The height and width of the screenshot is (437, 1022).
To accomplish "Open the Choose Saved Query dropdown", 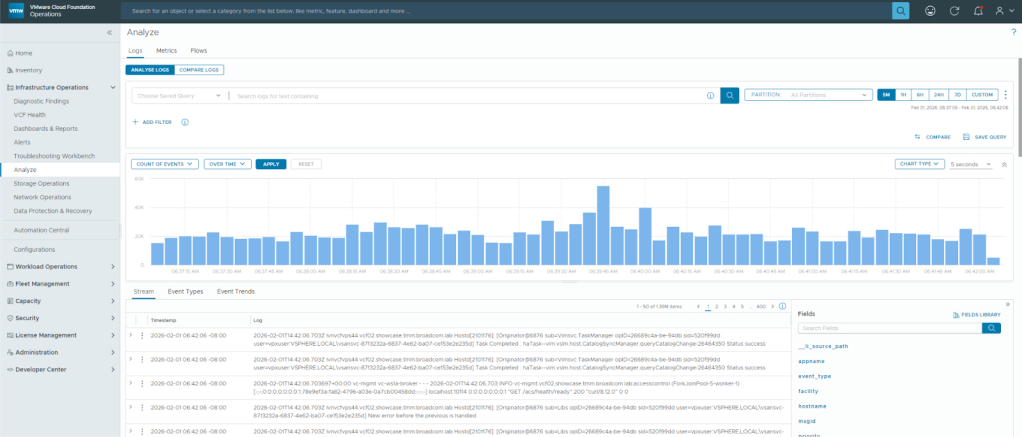I will [x=180, y=96].
